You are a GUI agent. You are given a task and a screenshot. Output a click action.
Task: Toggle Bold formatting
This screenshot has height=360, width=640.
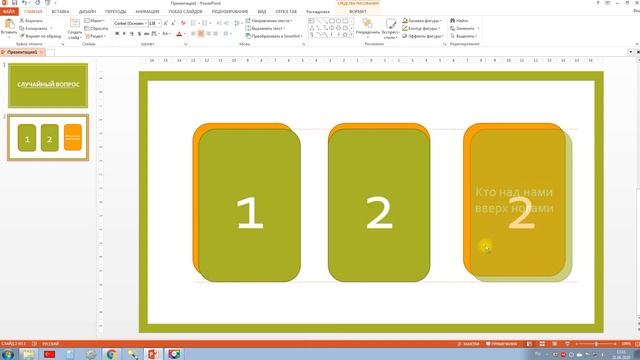[117, 34]
